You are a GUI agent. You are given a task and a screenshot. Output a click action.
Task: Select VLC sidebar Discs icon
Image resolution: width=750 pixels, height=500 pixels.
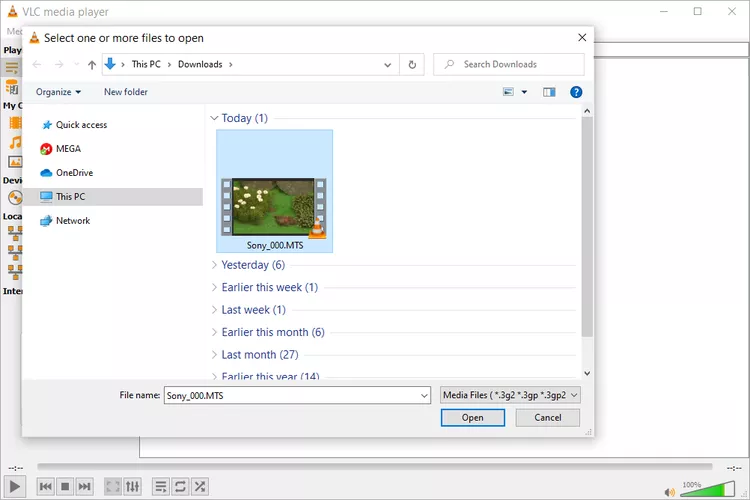coord(15,198)
